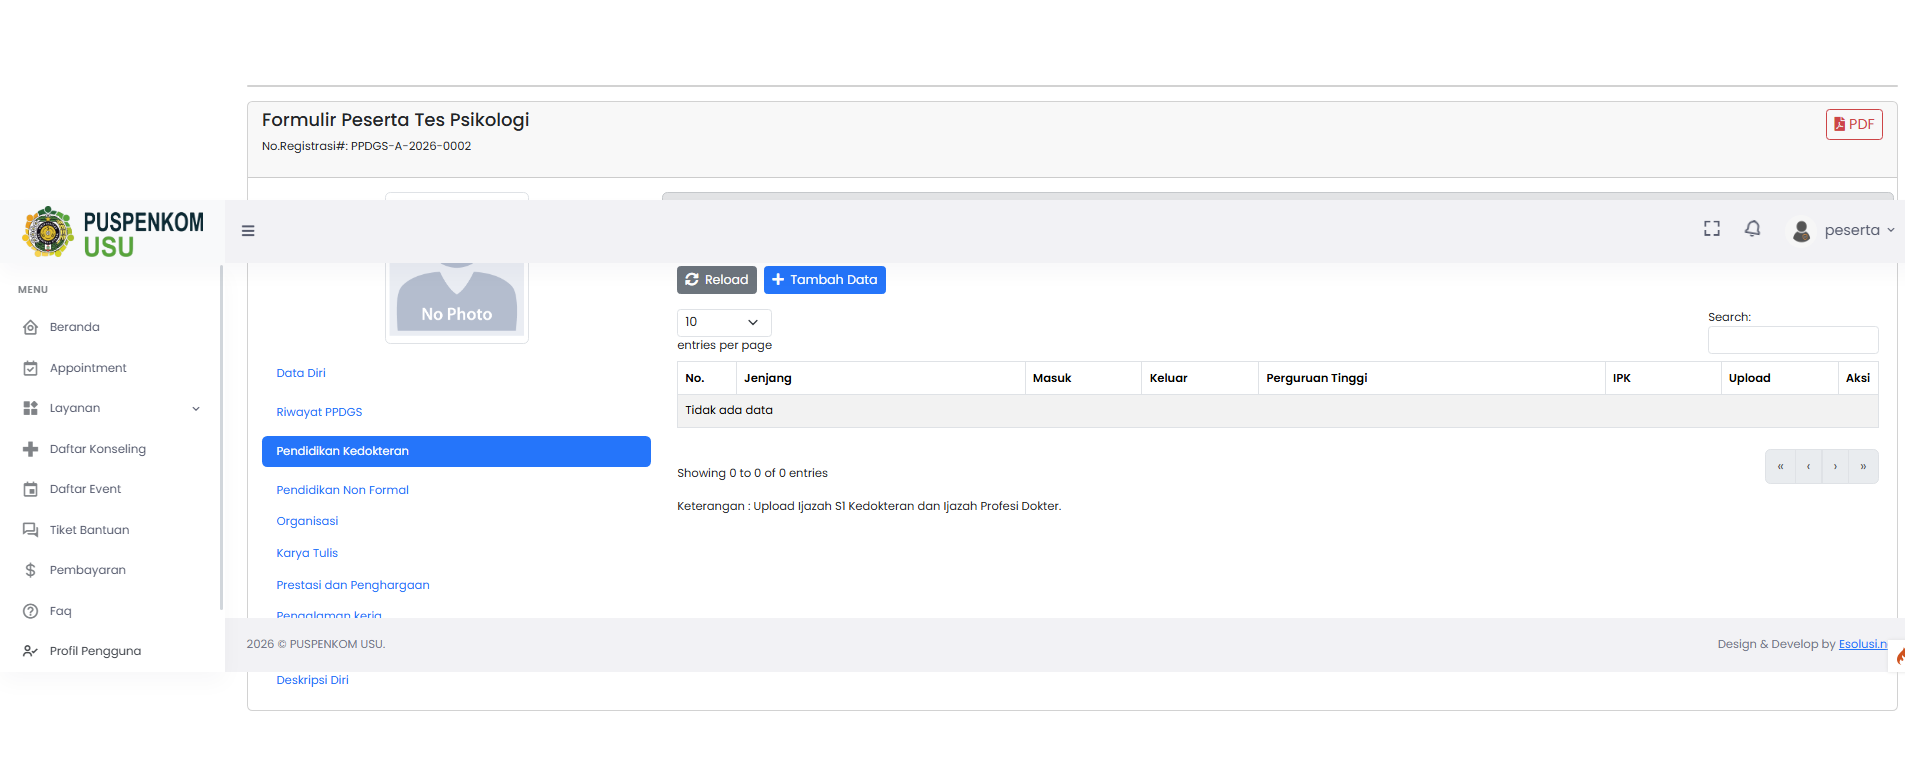This screenshot has width=1905, height=764.
Task: Open the Pendidikan Non Formal tab
Action: point(342,490)
